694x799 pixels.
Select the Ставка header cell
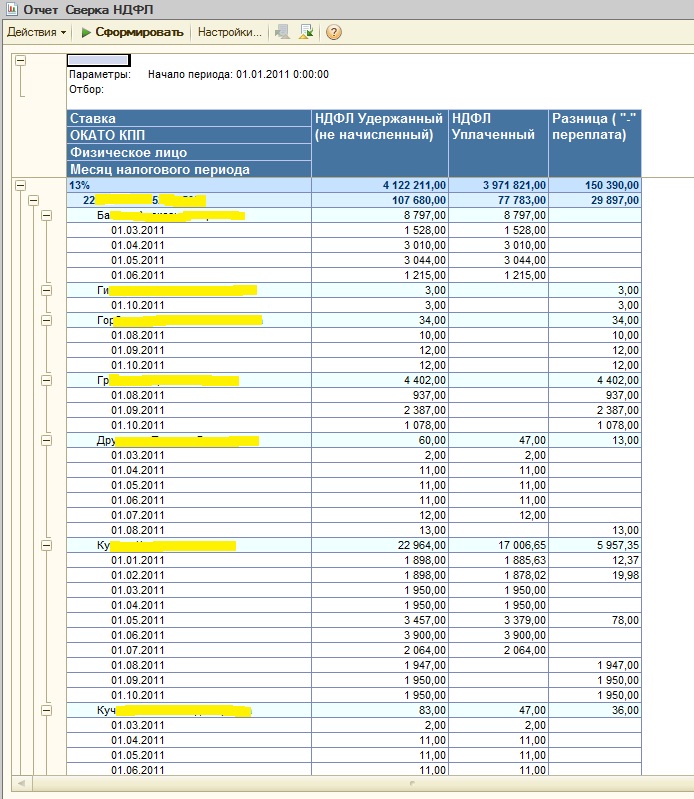point(189,118)
